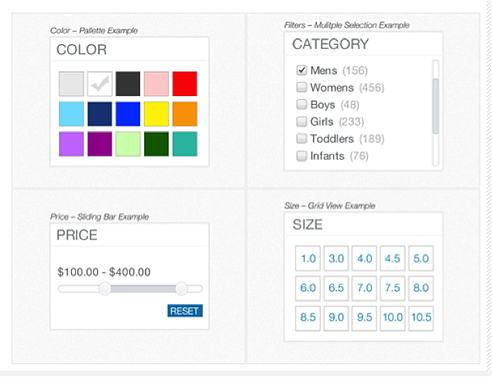Choose size 5.0

click(x=421, y=258)
